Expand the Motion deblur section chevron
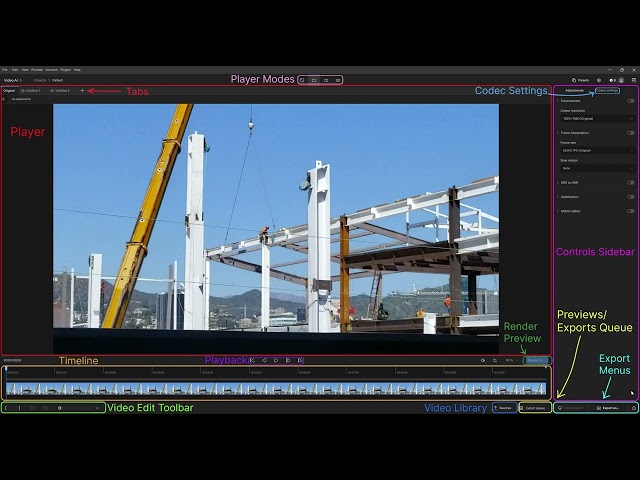The height and width of the screenshot is (480, 640). (x=558, y=211)
